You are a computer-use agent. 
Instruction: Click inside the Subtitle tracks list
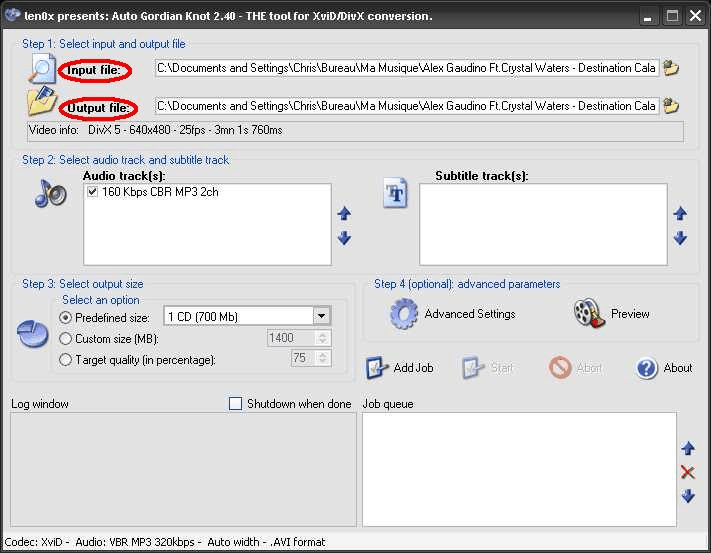click(543, 224)
